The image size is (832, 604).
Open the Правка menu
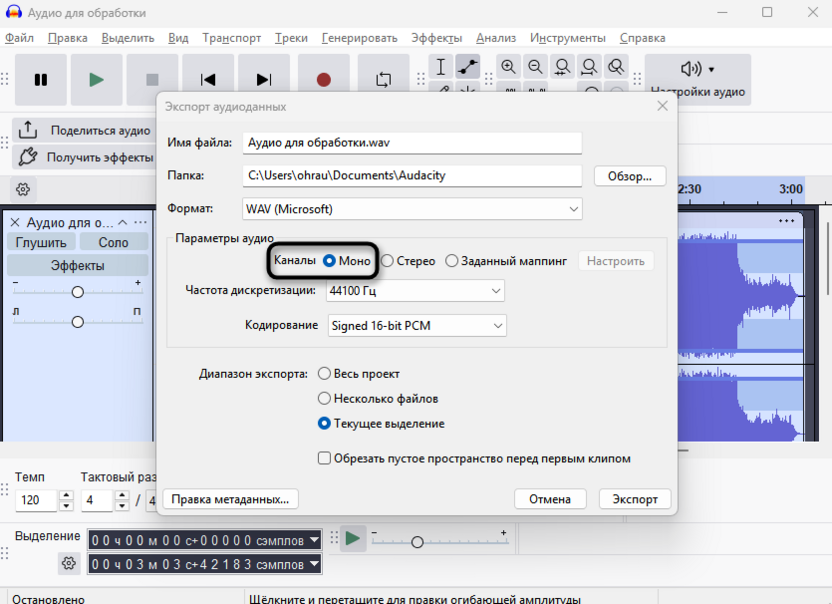(x=67, y=38)
